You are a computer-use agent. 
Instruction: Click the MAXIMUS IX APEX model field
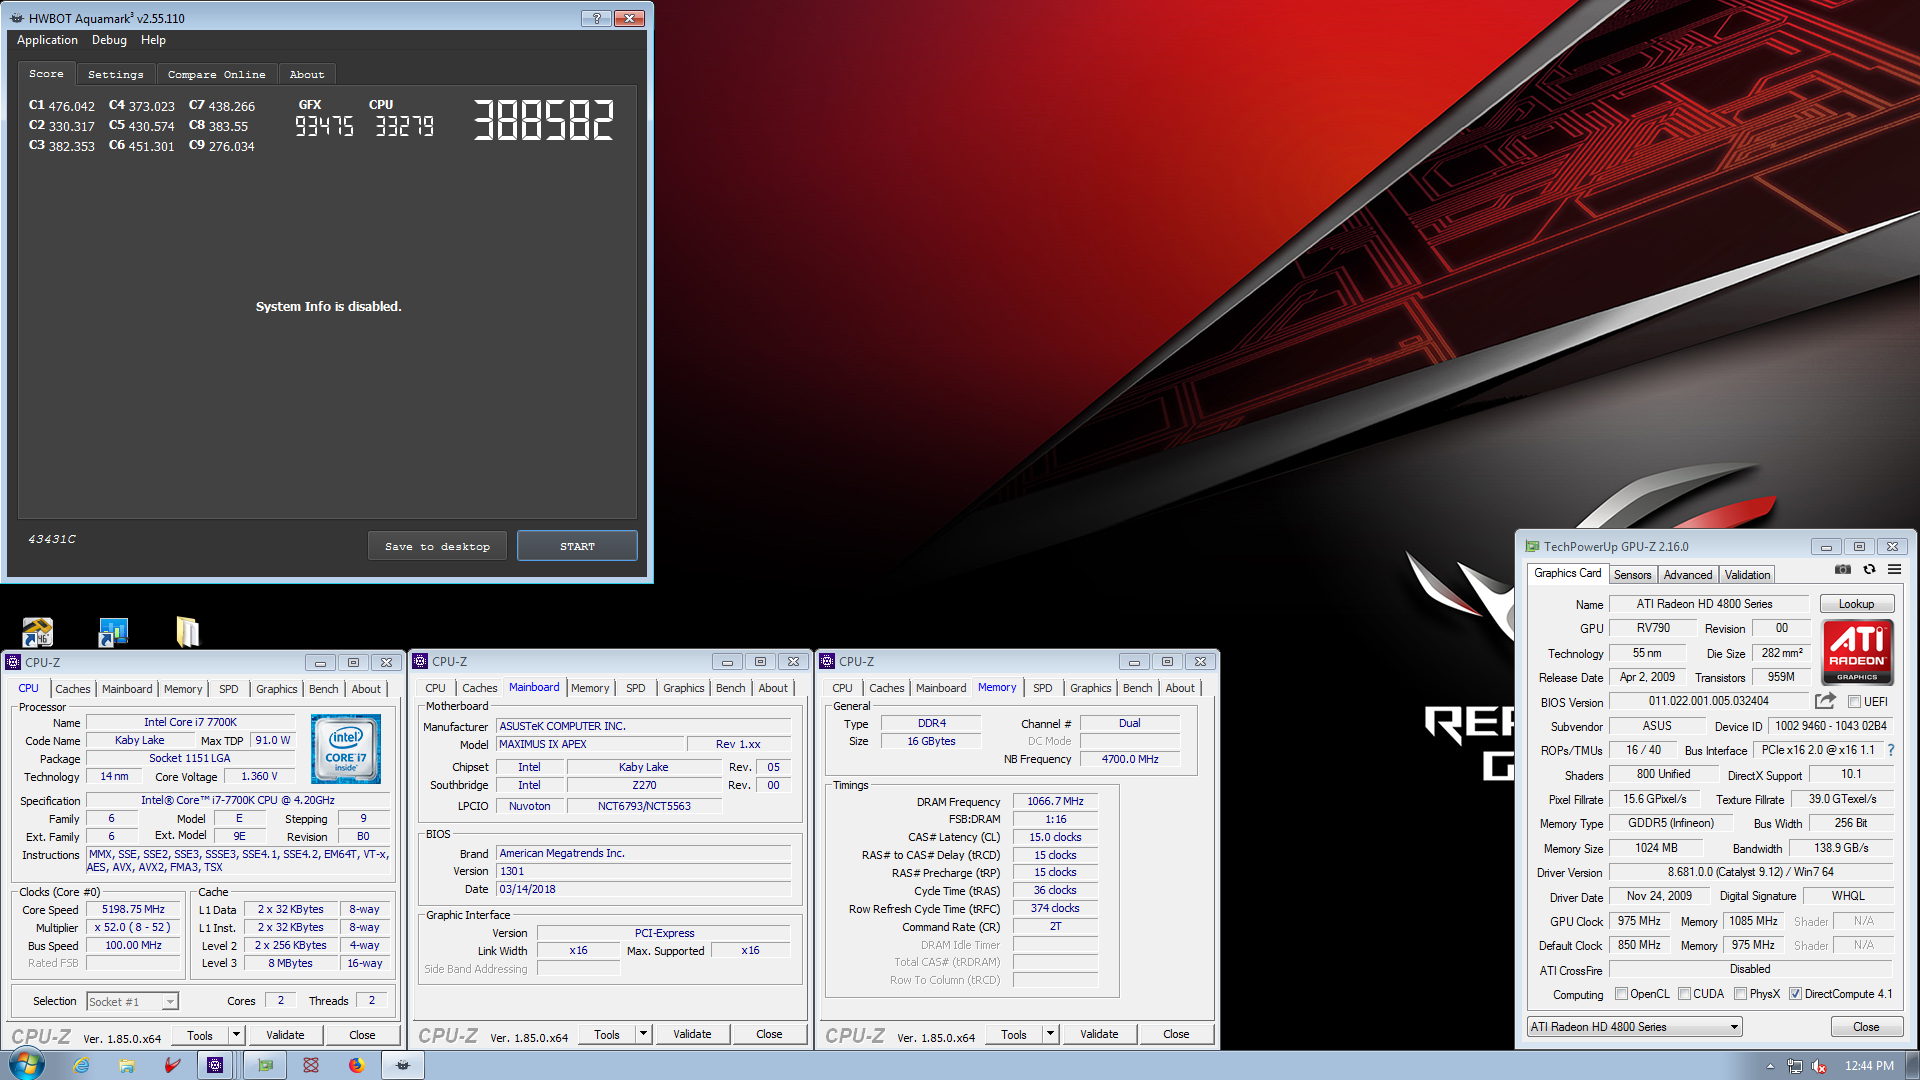(x=590, y=744)
